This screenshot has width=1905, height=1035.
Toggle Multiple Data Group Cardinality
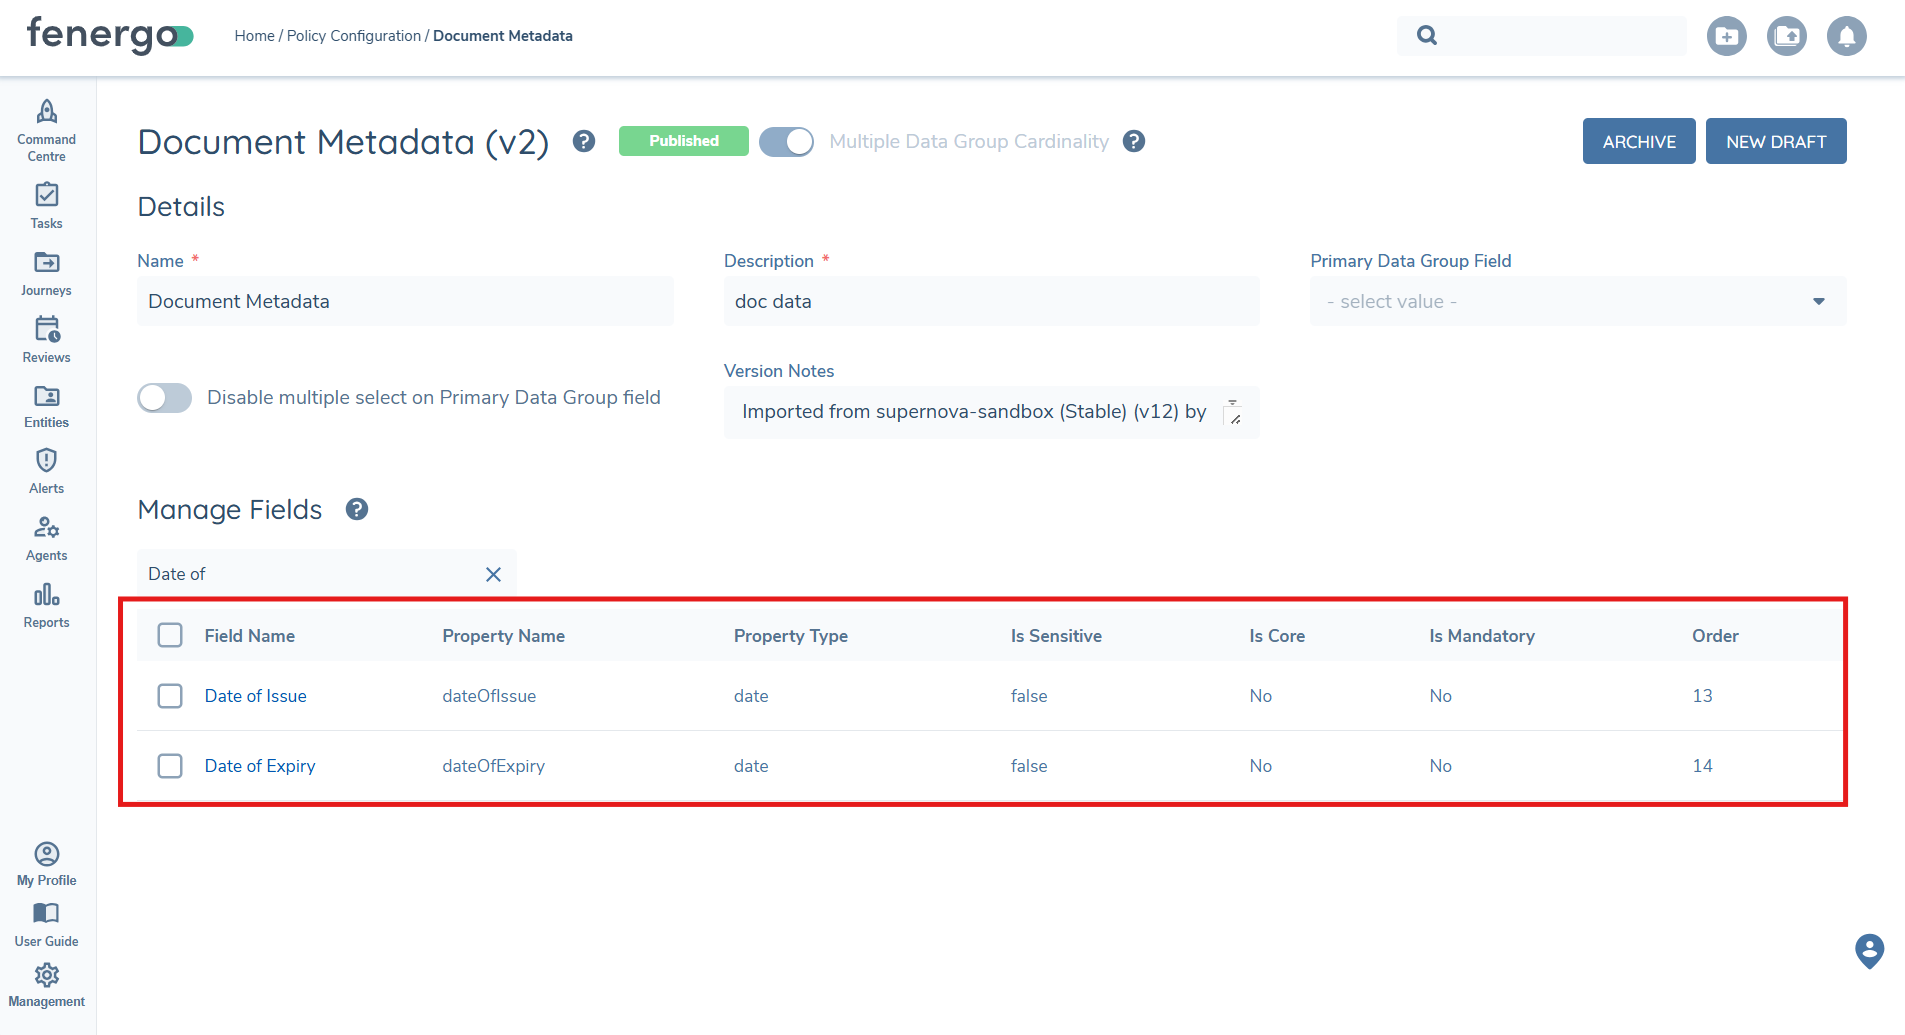click(786, 141)
